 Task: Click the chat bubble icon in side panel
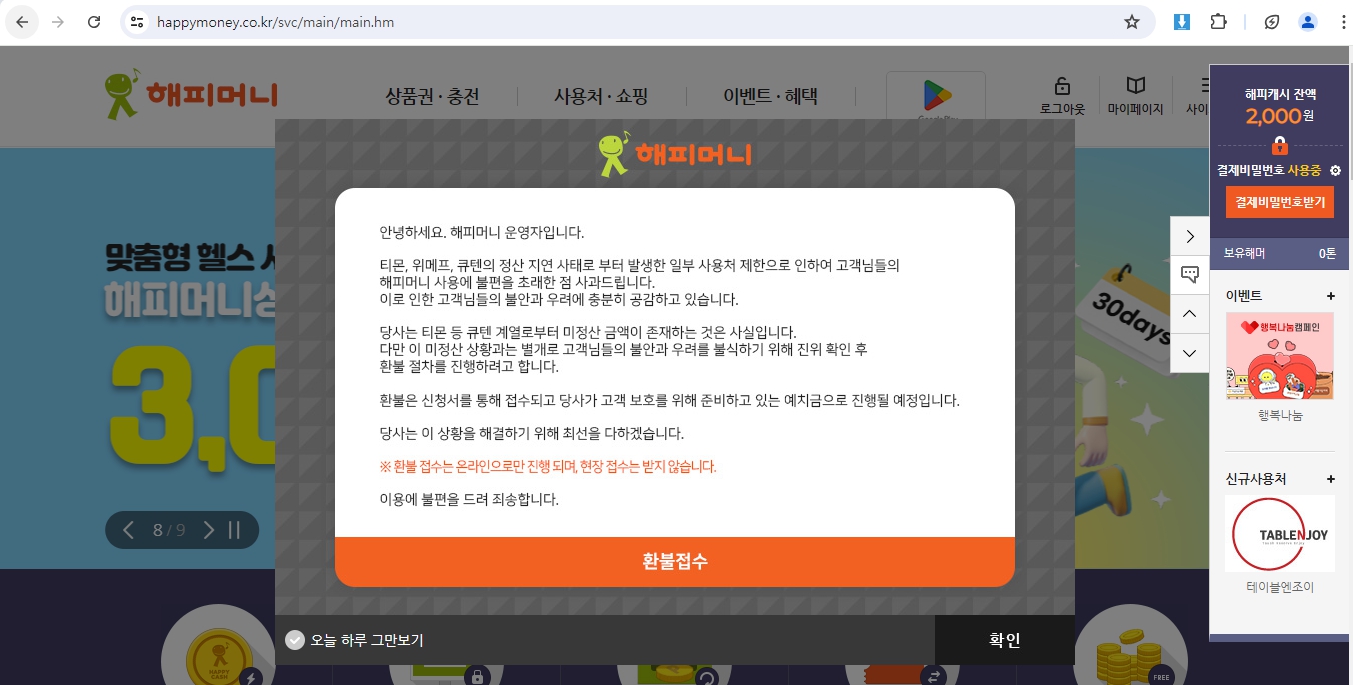(x=1190, y=274)
